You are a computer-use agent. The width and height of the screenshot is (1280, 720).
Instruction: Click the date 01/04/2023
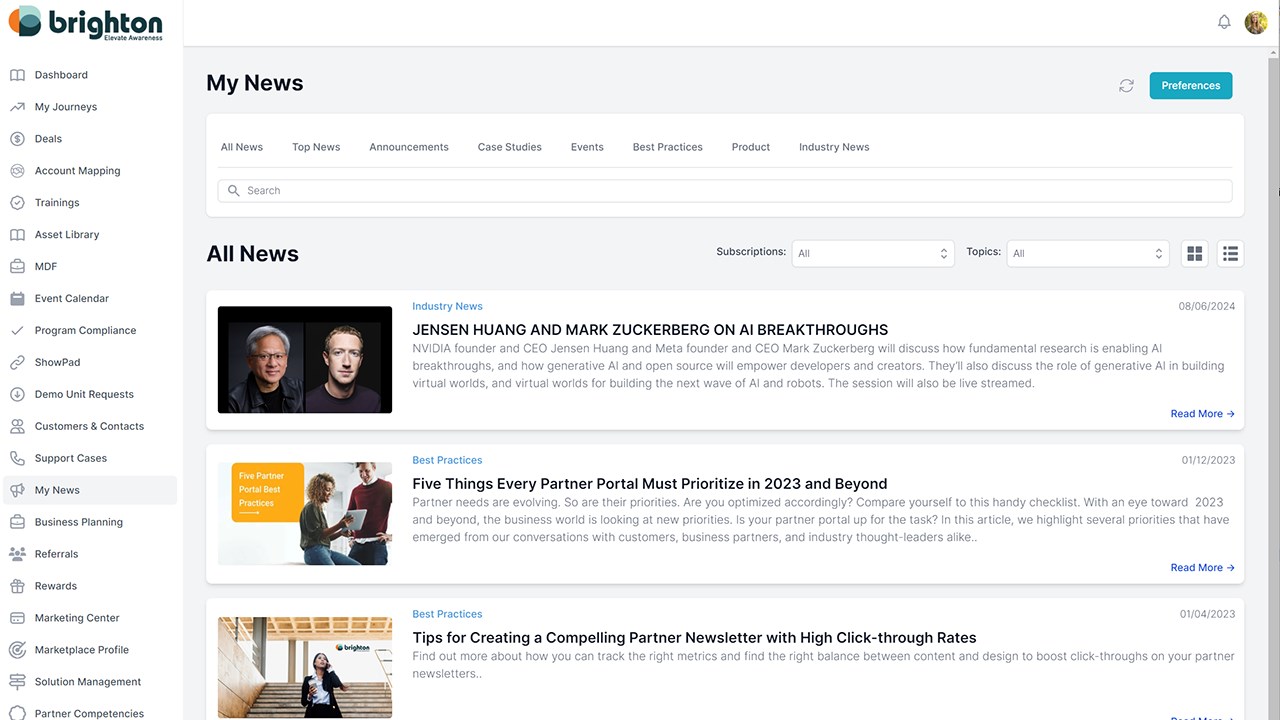tap(1207, 615)
